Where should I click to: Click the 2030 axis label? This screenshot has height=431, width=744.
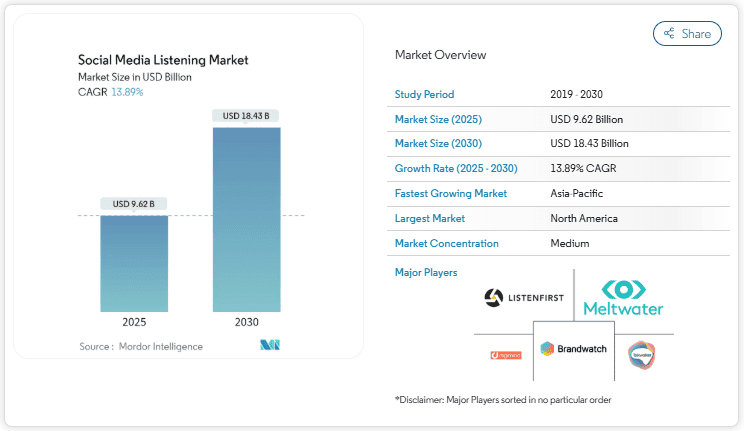pyautogui.click(x=247, y=322)
